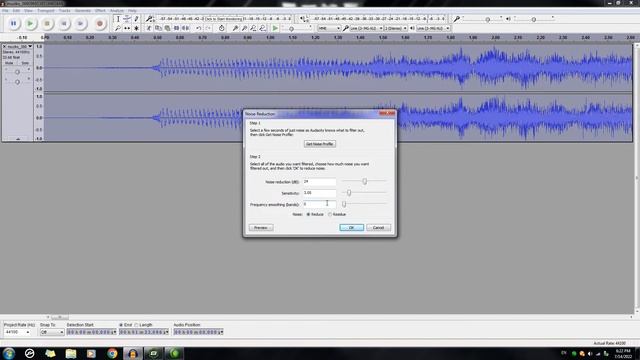Open the View menu
The image size is (640, 360).
coord(28,11)
